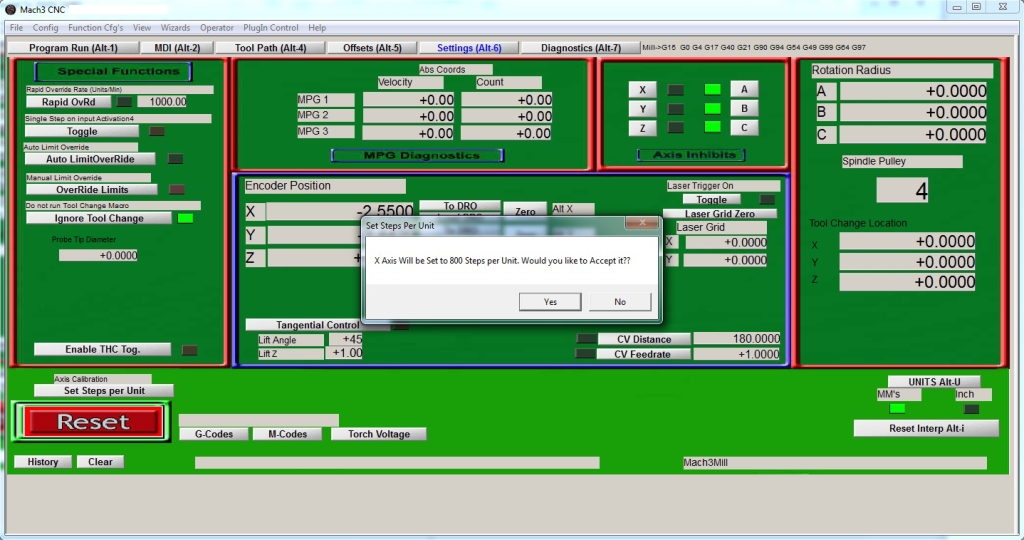The height and width of the screenshot is (540, 1024).
Task: Edit Rotation Radius C value
Action: [914, 135]
